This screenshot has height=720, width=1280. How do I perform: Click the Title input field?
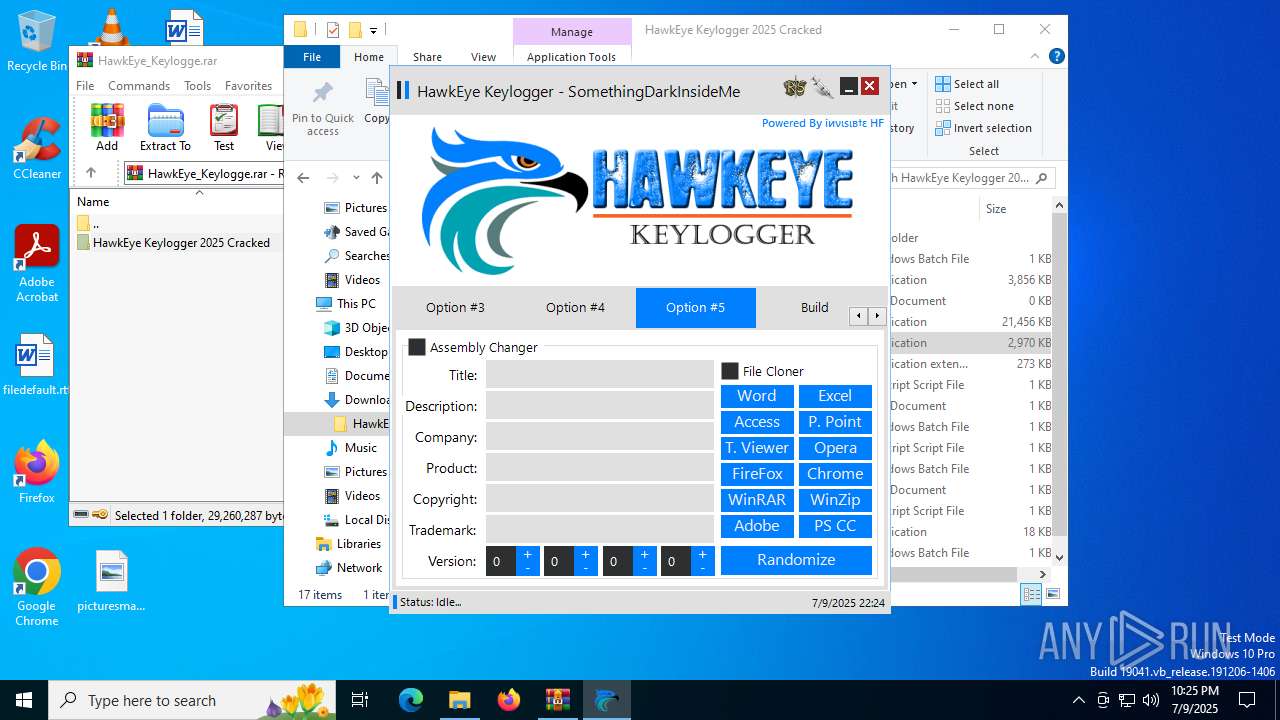[600, 375]
